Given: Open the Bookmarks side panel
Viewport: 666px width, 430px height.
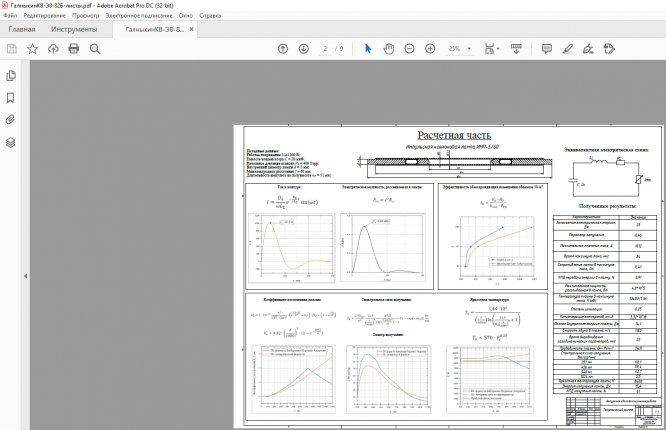Looking at the screenshot, I should pyautogui.click(x=10, y=98).
